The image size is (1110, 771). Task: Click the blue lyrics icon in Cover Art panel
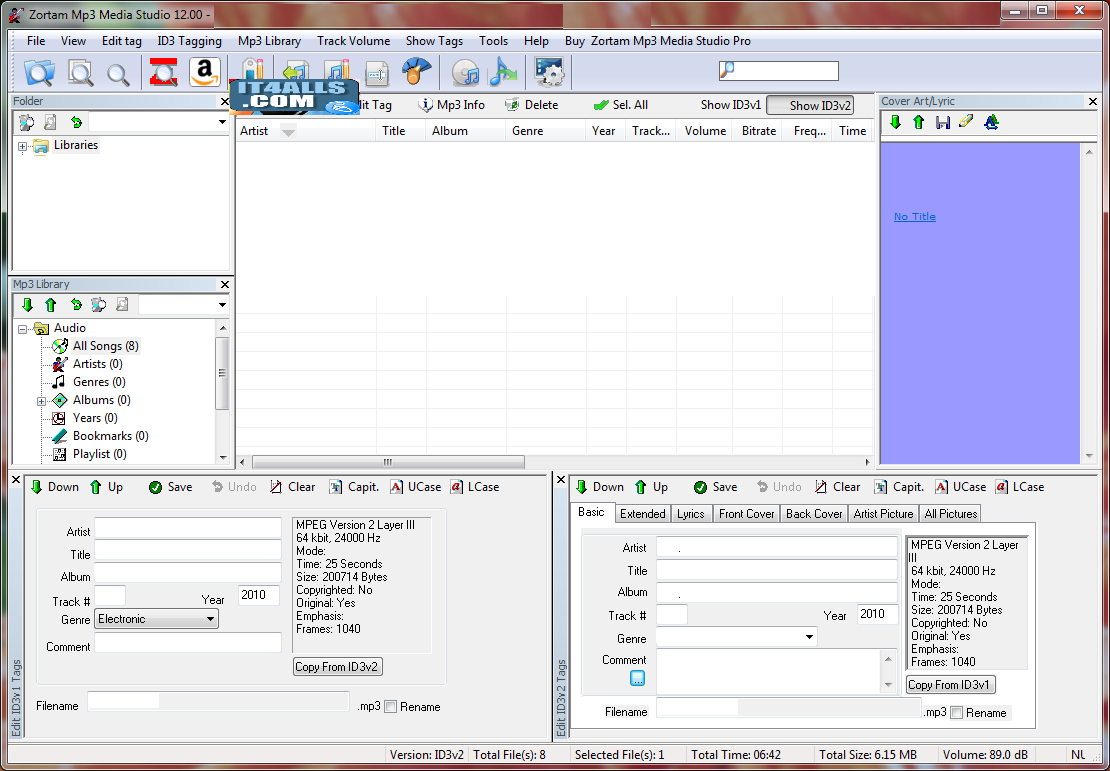pyautogui.click(x=991, y=122)
